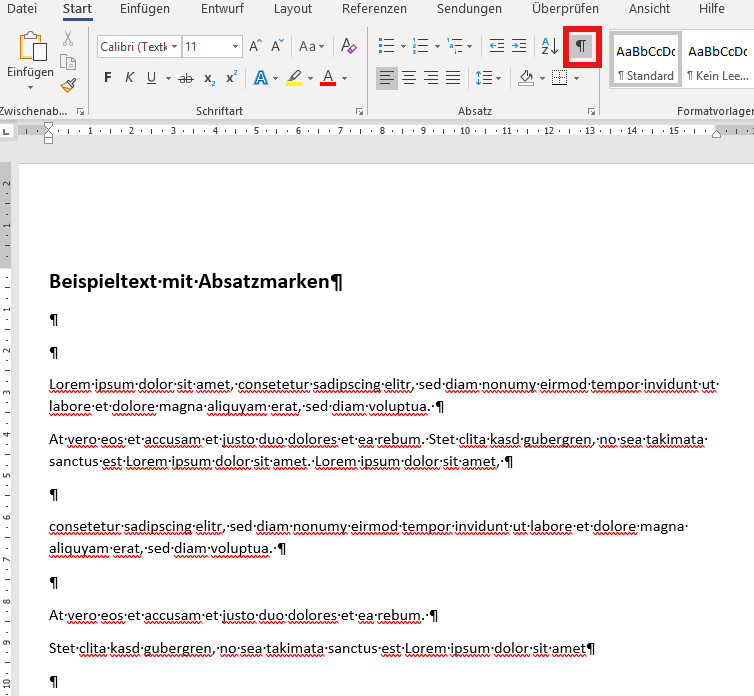Apply justified alignment icon

(x=453, y=78)
